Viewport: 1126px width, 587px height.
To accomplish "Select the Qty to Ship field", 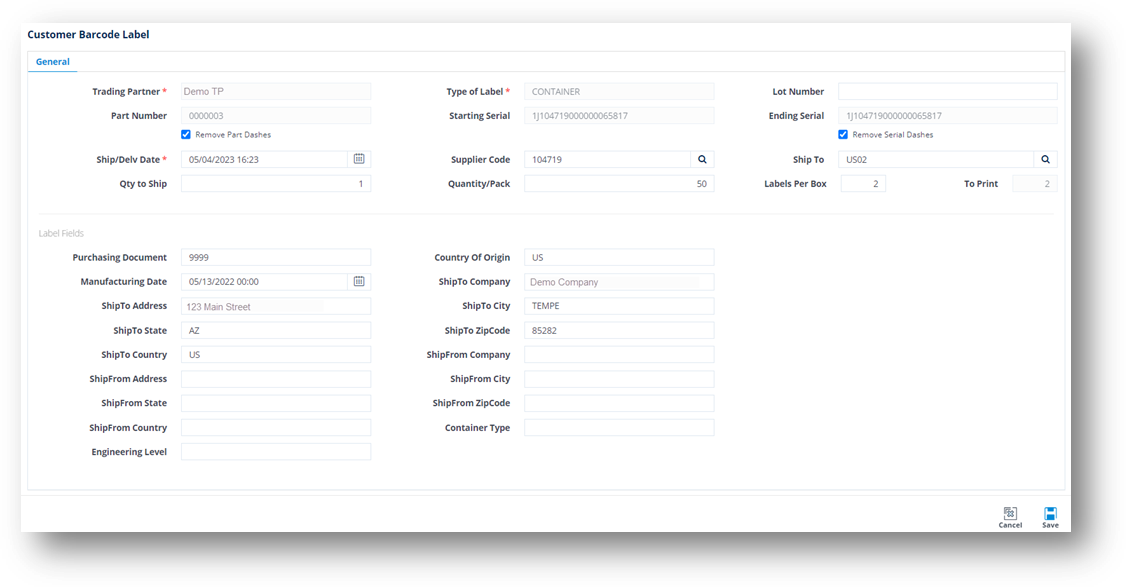I will [276, 183].
